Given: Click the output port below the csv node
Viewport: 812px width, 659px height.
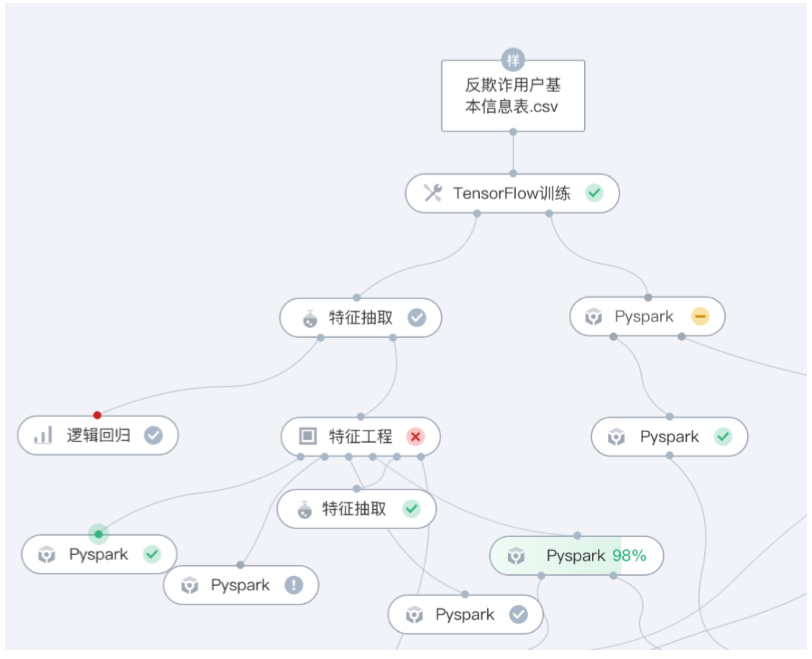Looking at the screenshot, I should 513,131.
